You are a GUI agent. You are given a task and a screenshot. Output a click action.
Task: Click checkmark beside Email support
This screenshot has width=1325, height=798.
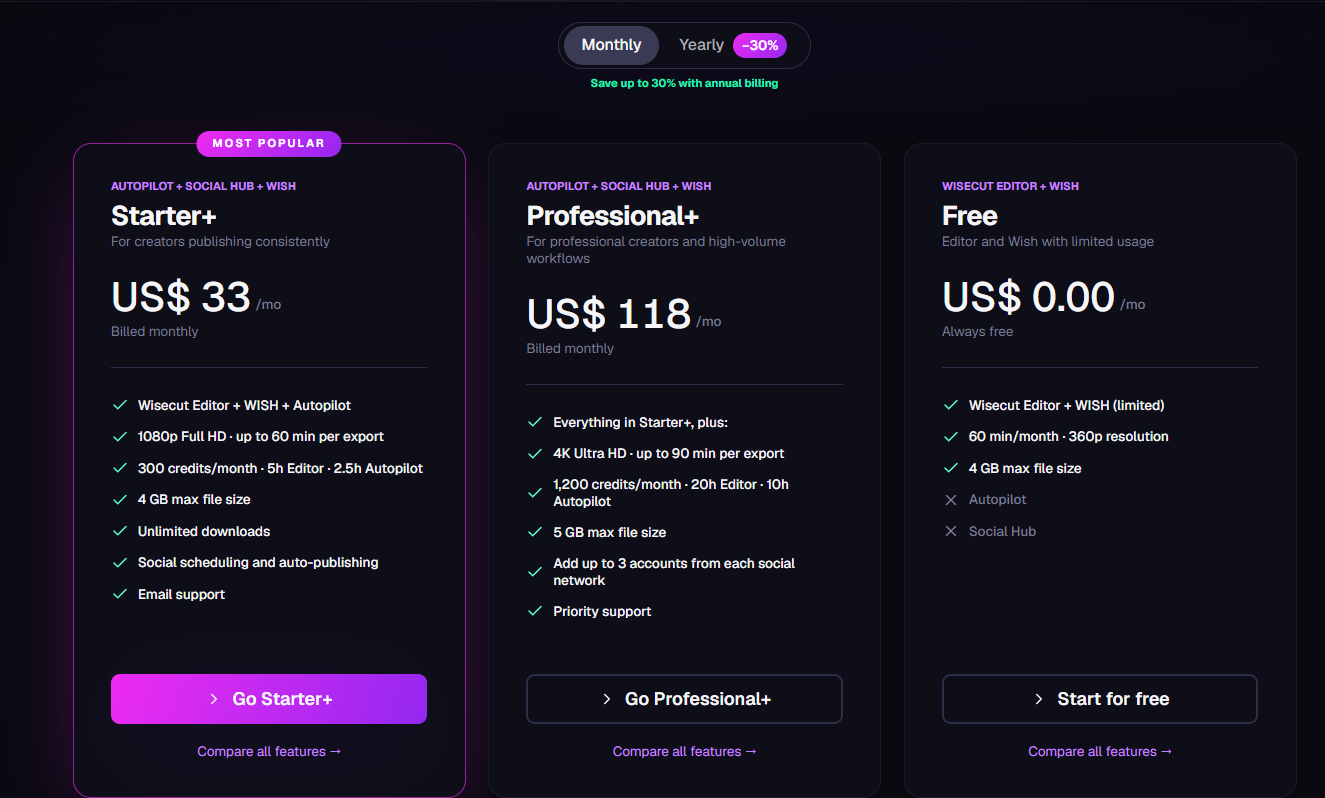(119, 594)
